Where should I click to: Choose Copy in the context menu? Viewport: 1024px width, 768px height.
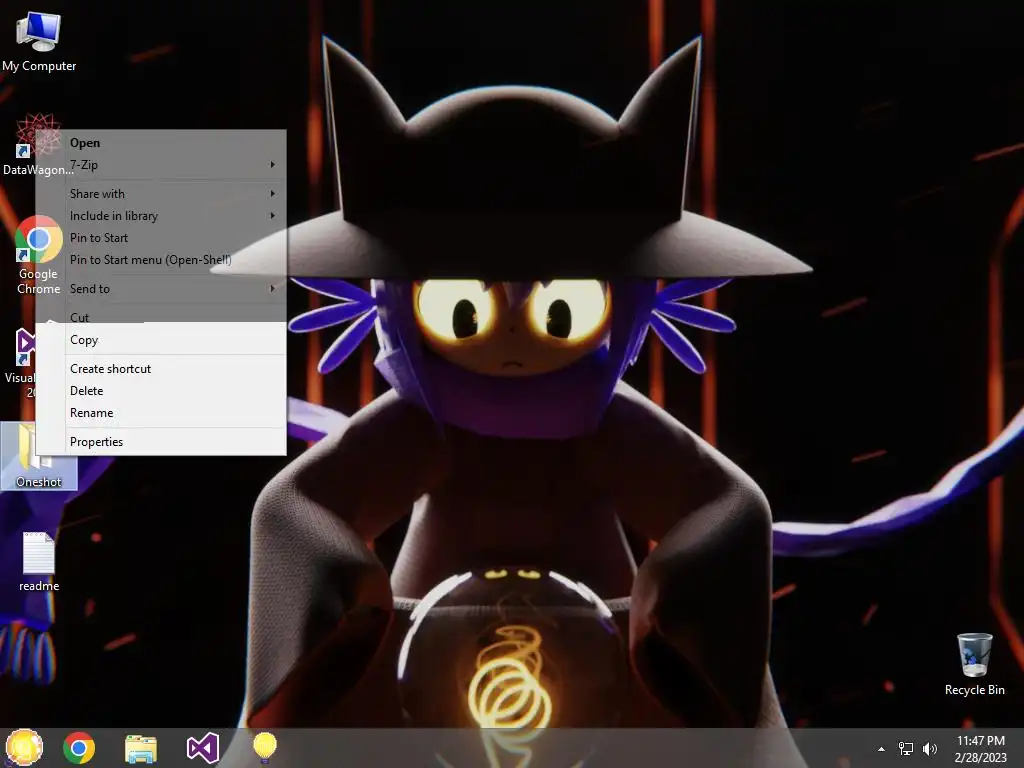click(161, 340)
